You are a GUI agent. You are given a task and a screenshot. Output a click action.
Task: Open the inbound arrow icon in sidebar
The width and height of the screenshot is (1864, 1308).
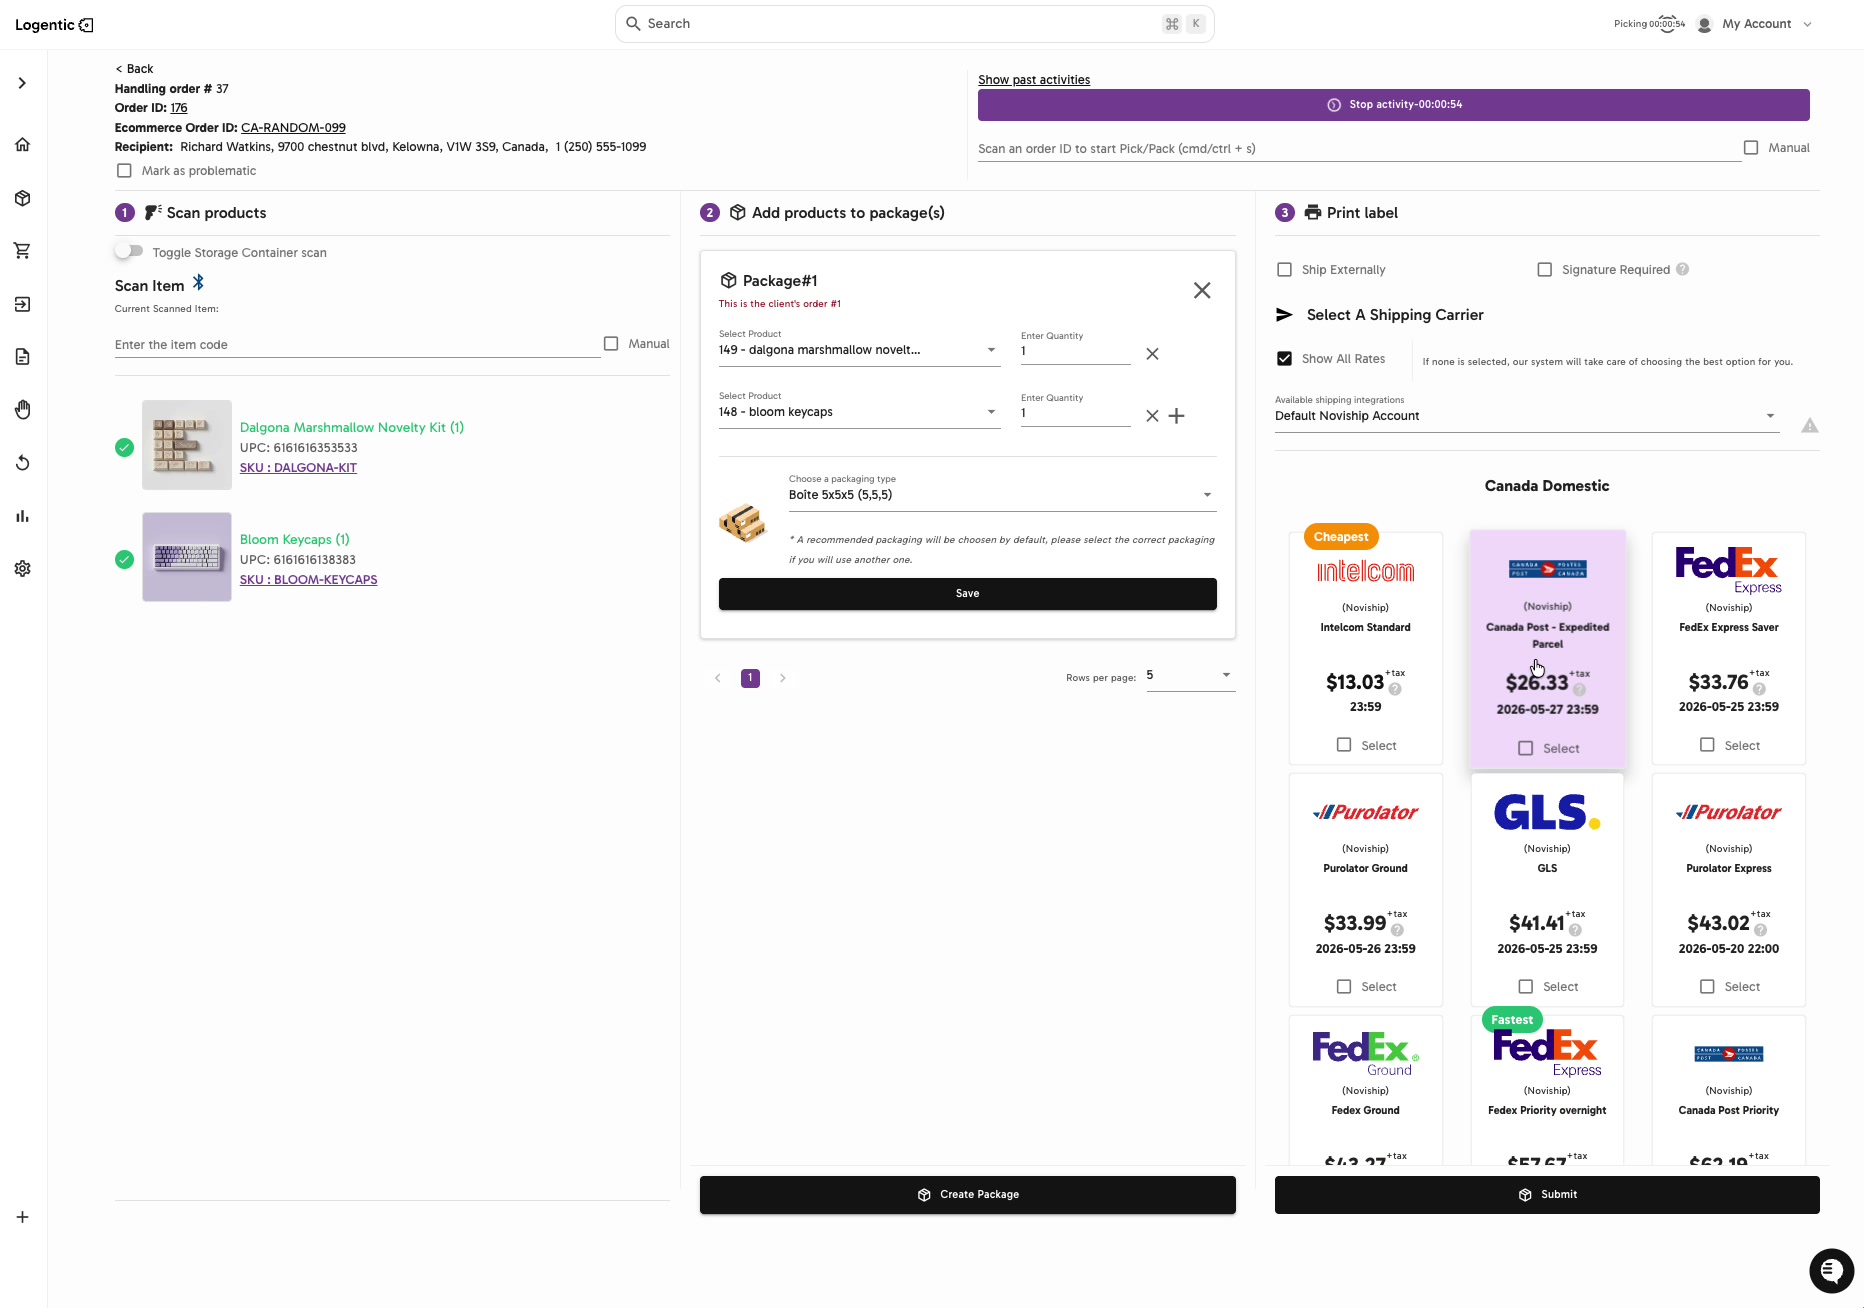point(22,304)
